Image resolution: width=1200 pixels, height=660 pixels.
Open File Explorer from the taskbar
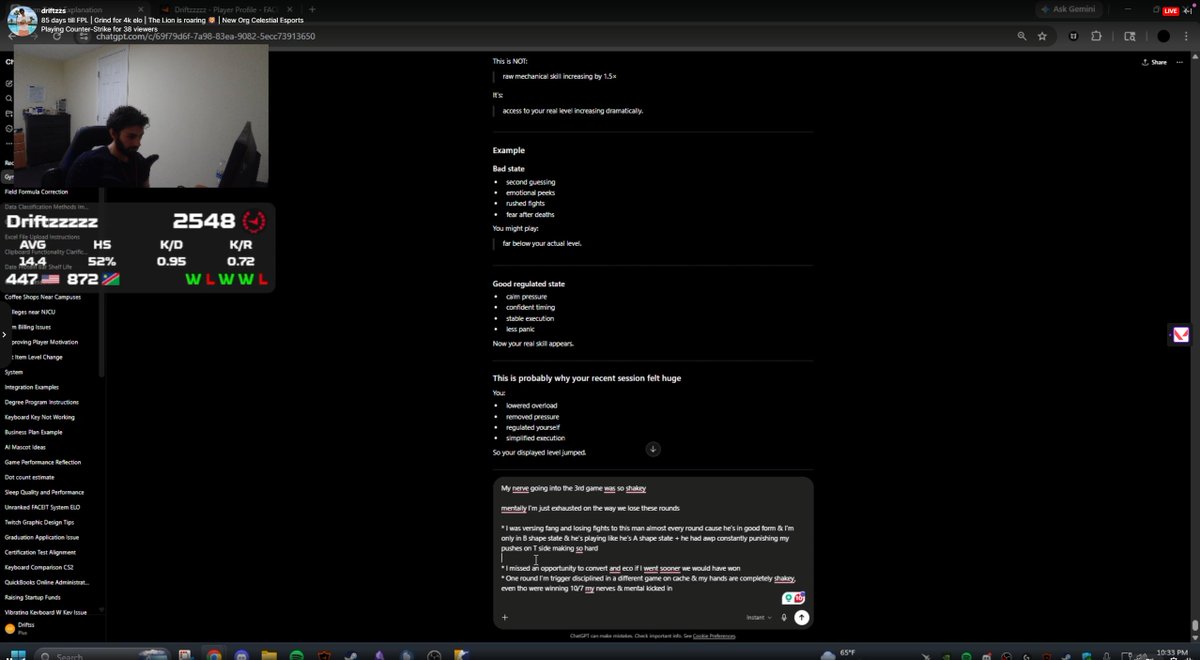pyautogui.click(x=268, y=655)
